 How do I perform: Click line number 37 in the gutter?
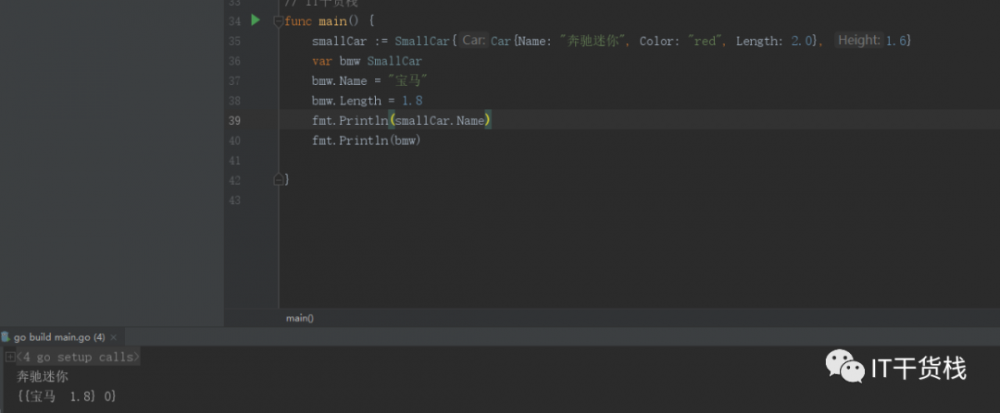click(x=234, y=81)
